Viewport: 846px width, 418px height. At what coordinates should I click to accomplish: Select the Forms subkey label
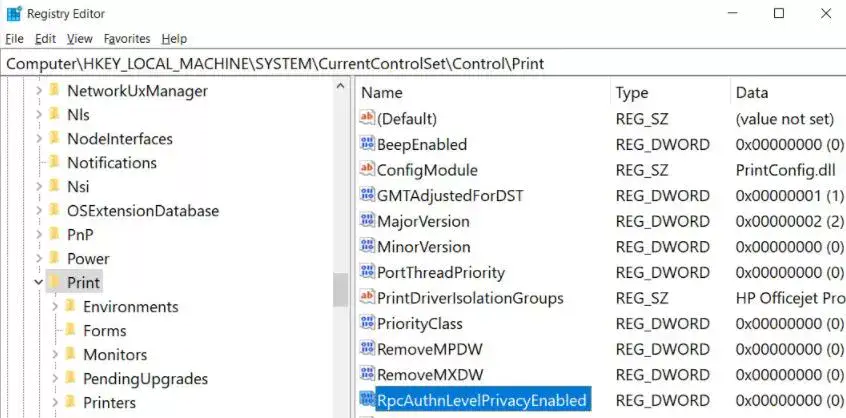[x=105, y=331]
